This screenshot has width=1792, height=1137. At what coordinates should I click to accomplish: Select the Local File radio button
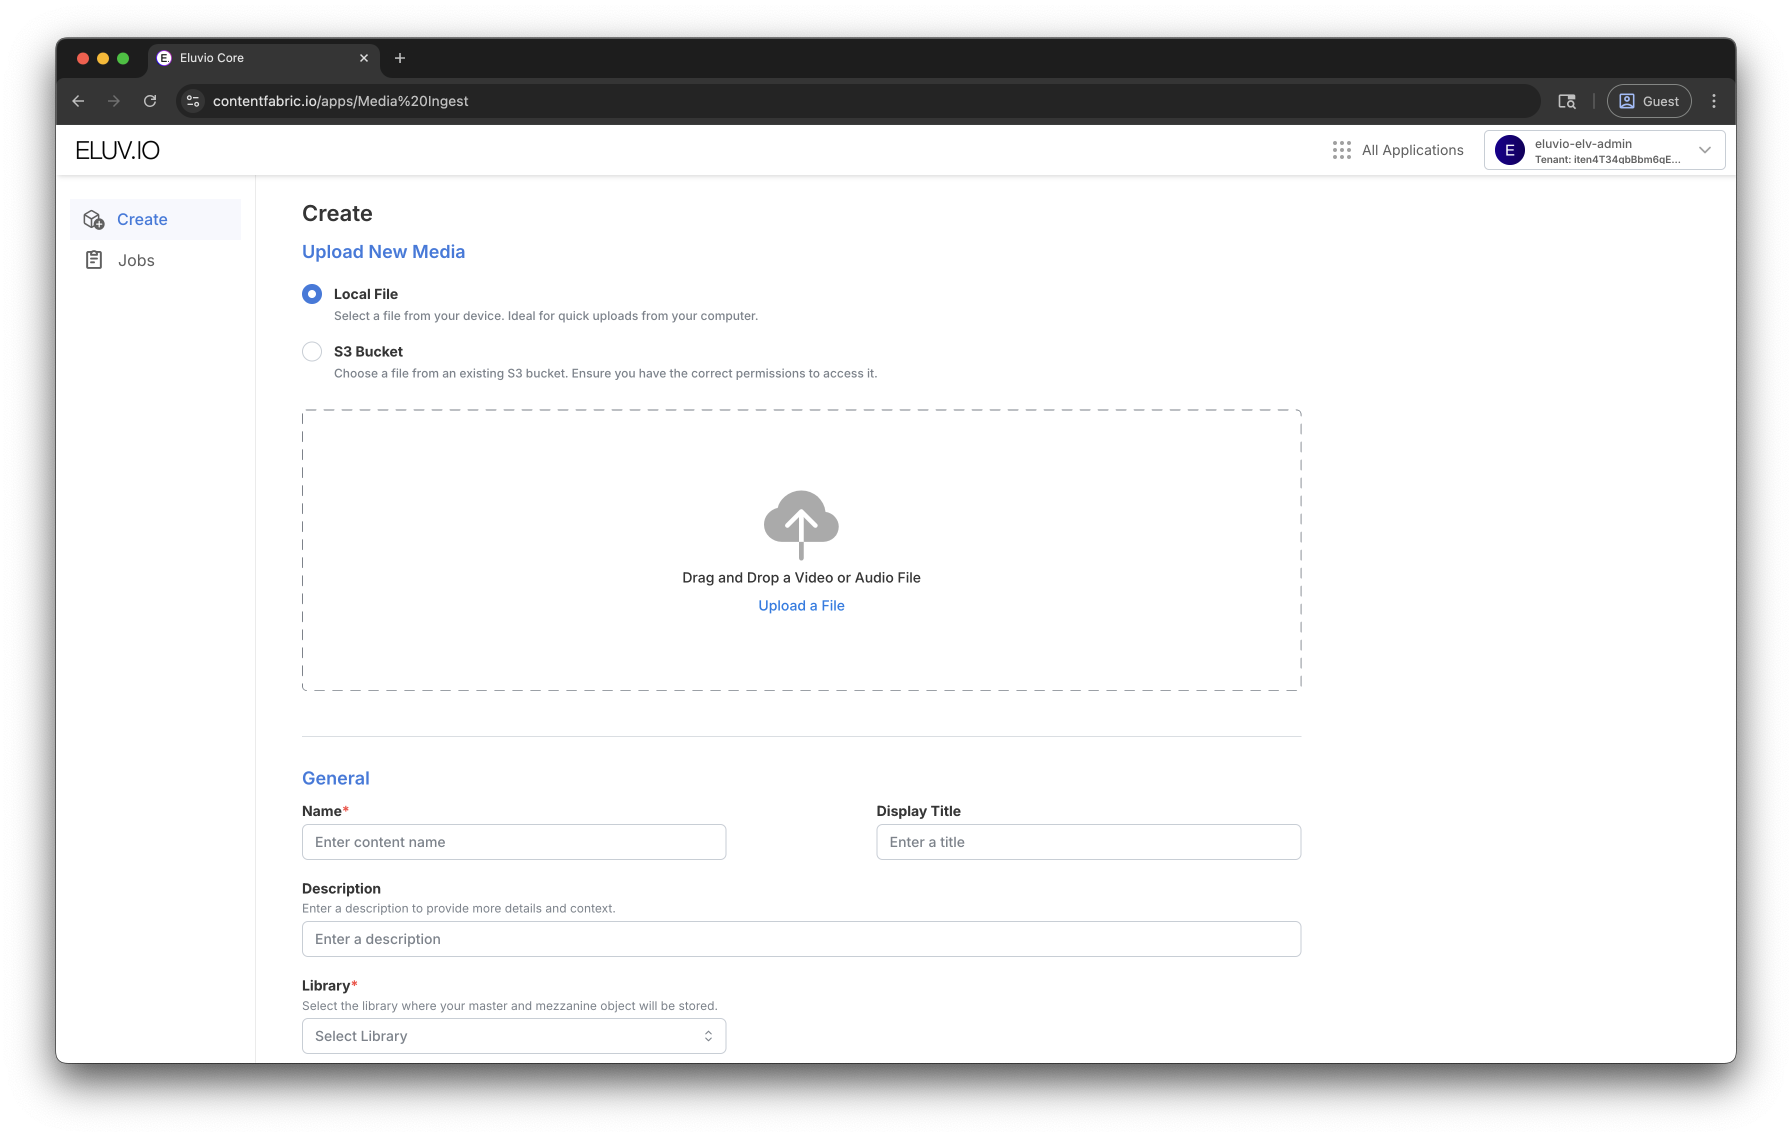tap(312, 294)
